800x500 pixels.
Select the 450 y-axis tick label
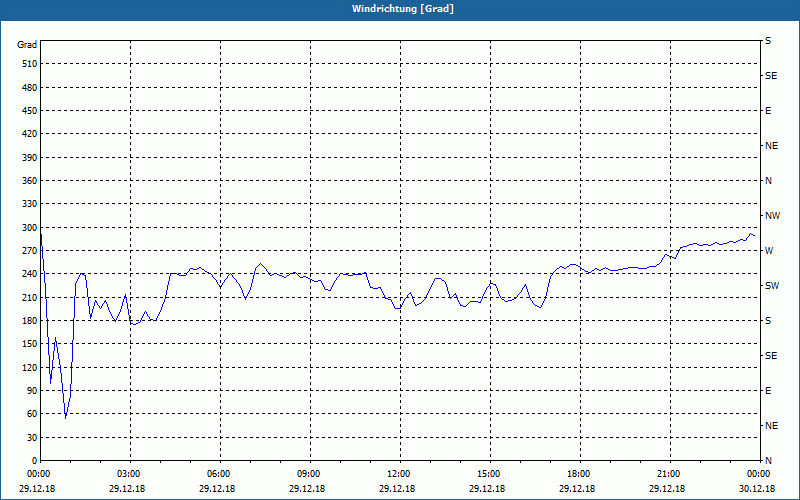(29, 111)
